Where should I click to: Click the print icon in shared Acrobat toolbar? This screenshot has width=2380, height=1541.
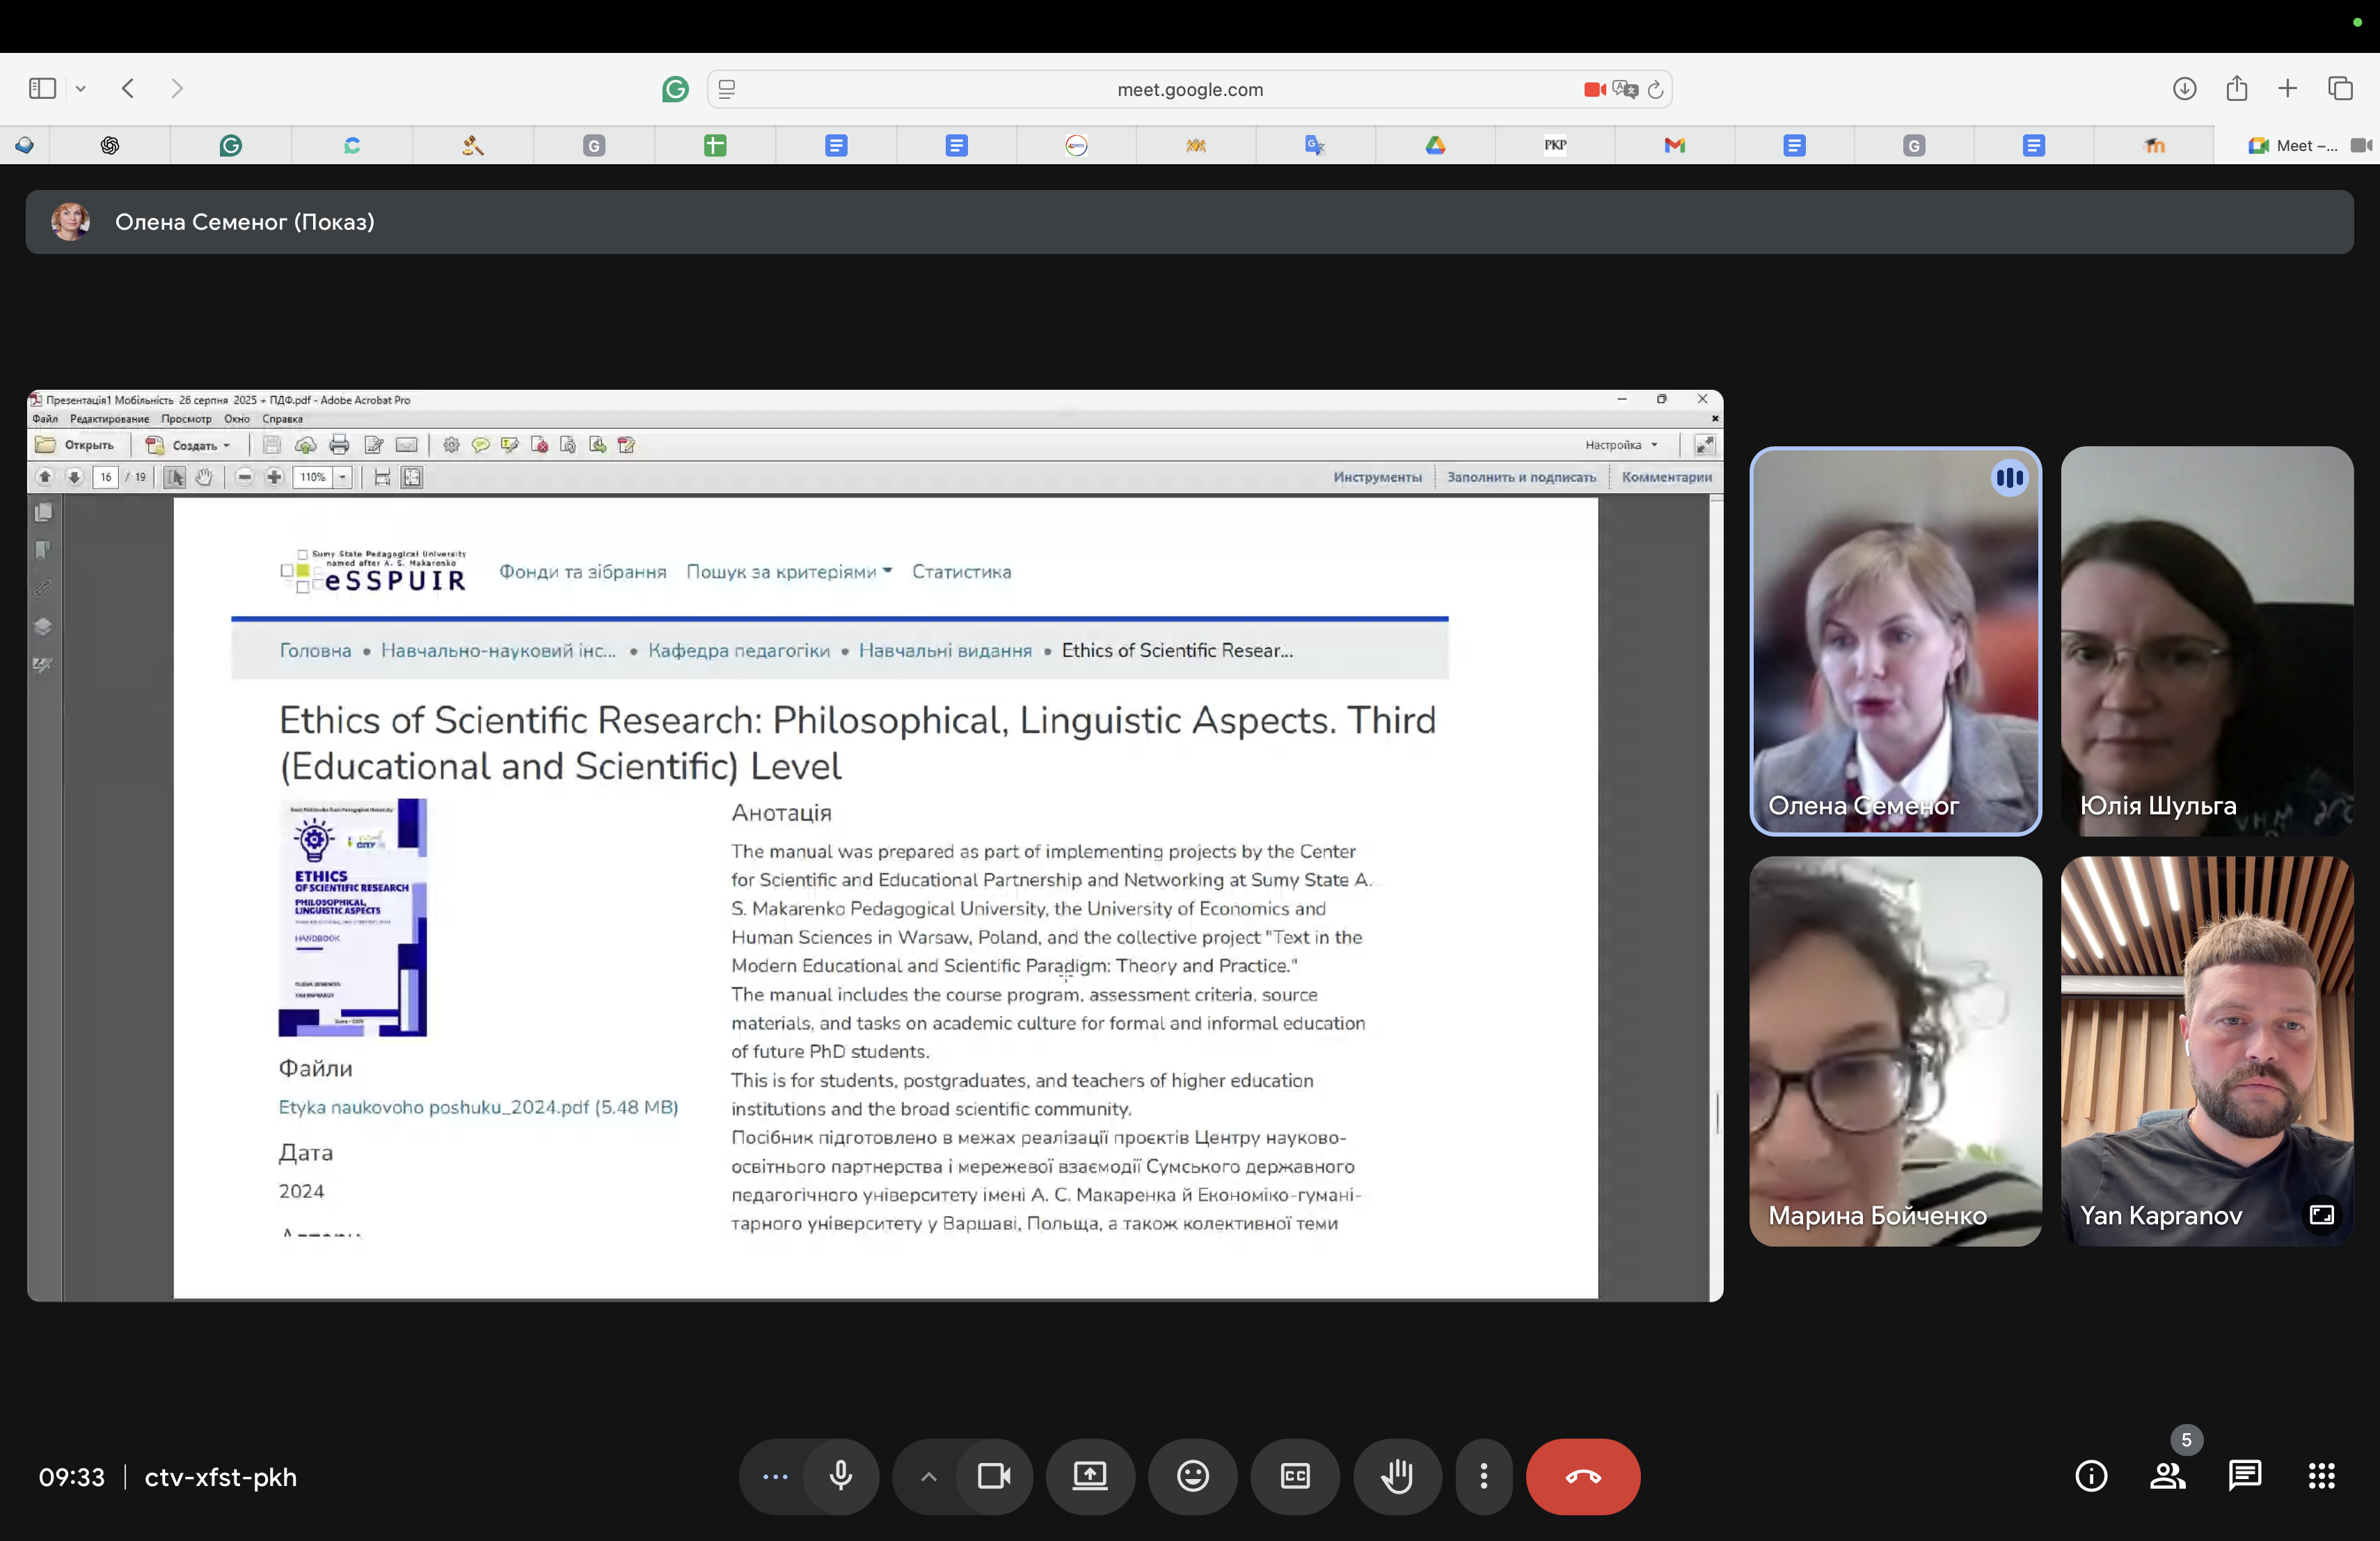point(340,445)
